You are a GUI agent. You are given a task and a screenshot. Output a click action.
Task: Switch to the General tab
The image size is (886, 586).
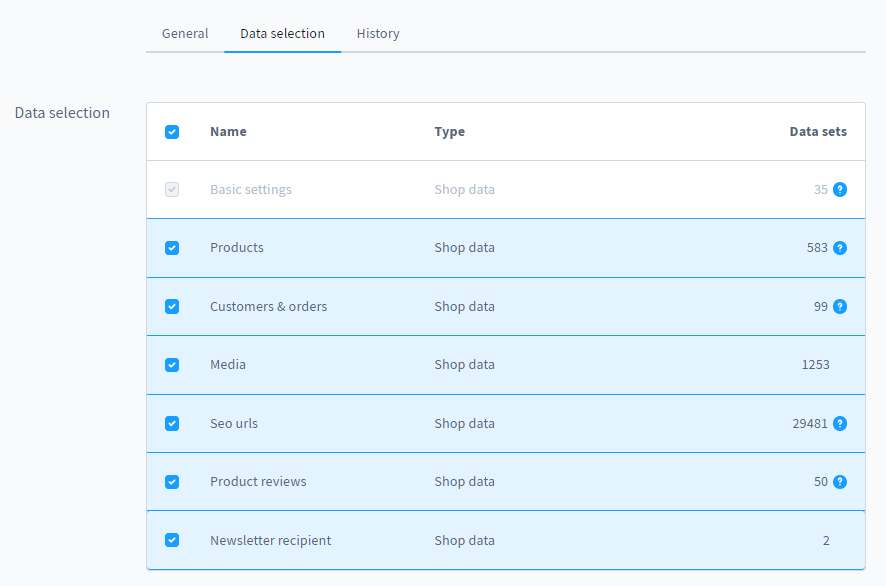[184, 33]
